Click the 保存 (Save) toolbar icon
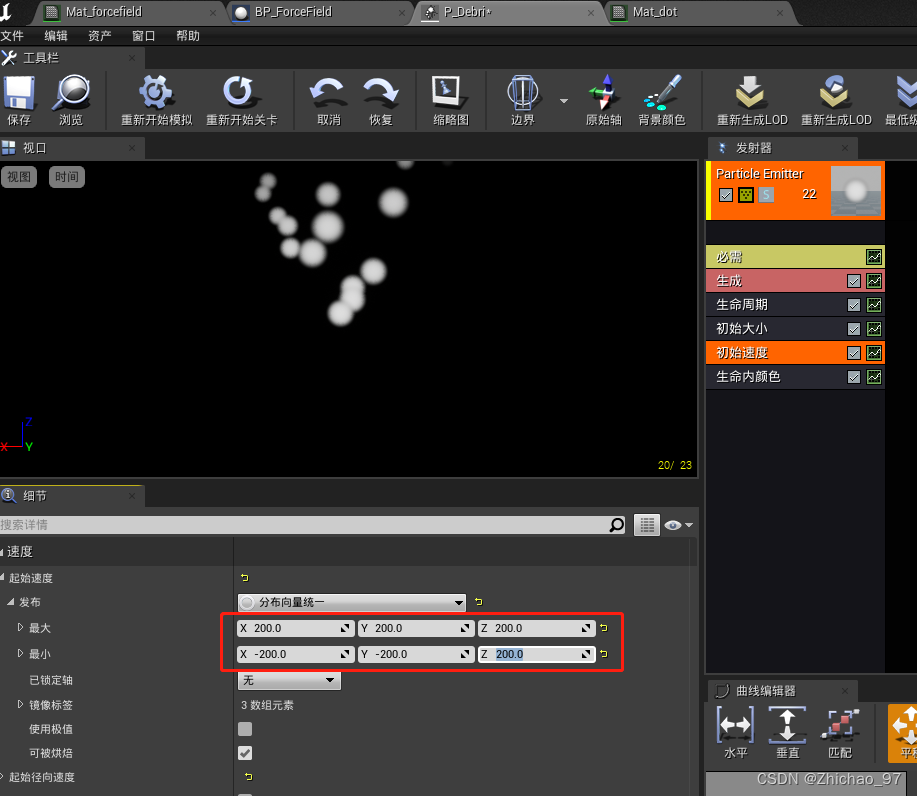This screenshot has height=796, width=917. click(19, 94)
